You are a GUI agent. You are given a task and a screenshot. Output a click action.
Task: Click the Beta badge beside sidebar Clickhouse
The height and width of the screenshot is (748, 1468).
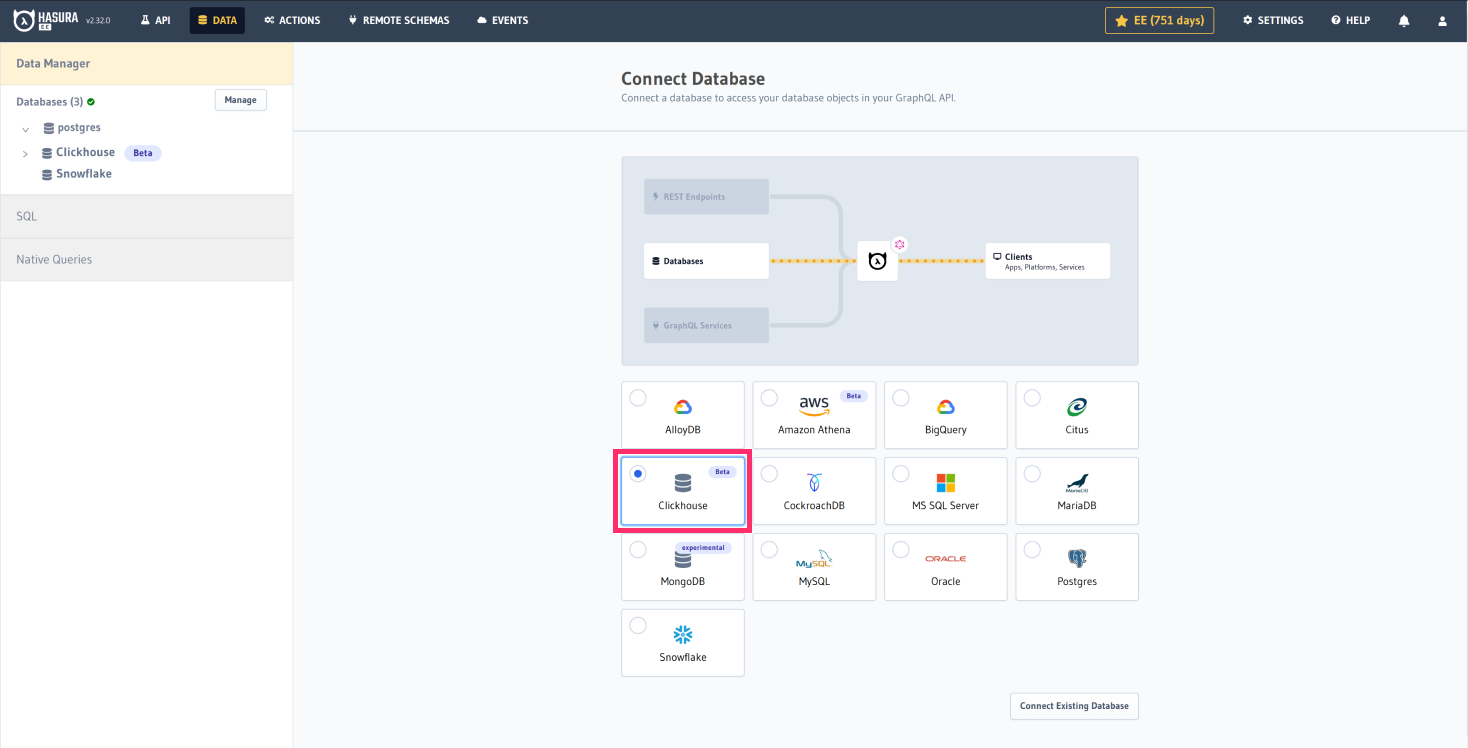point(143,153)
